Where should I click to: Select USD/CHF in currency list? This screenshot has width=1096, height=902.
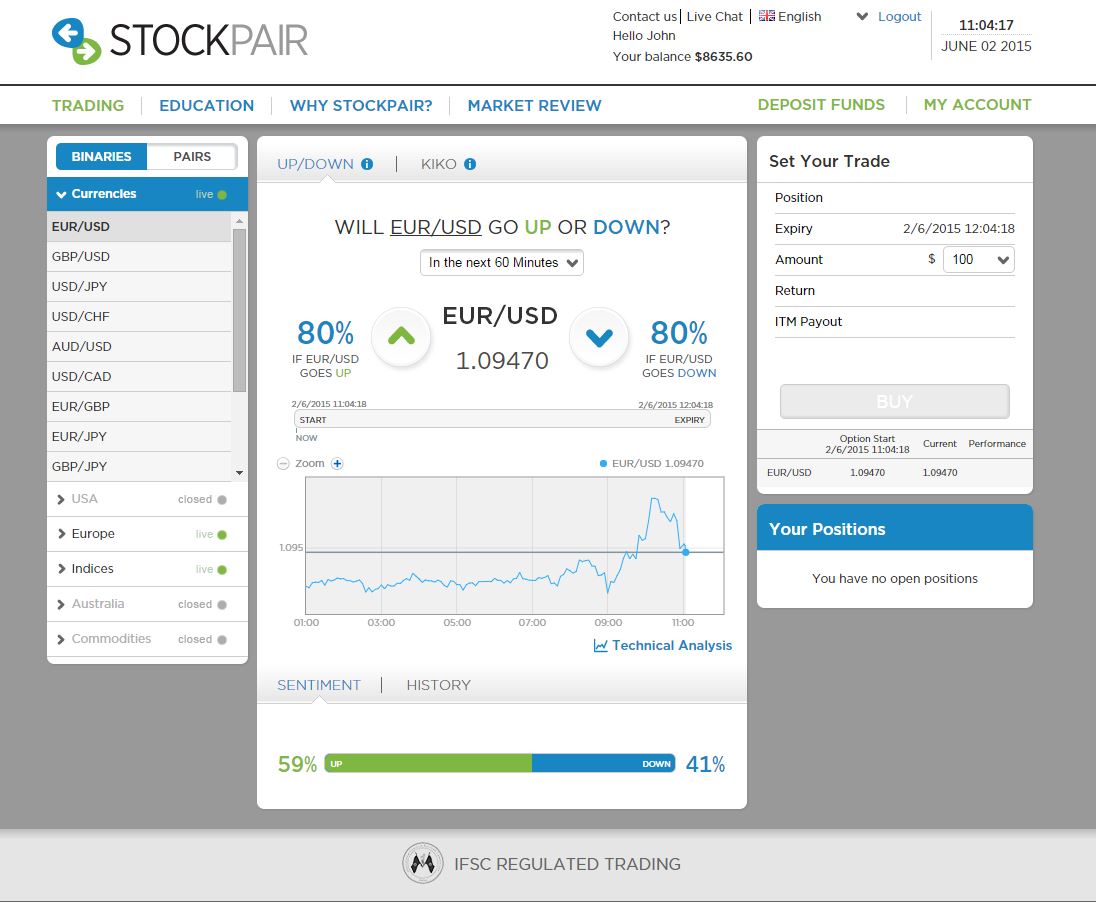pyautogui.click(x=139, y=317)
